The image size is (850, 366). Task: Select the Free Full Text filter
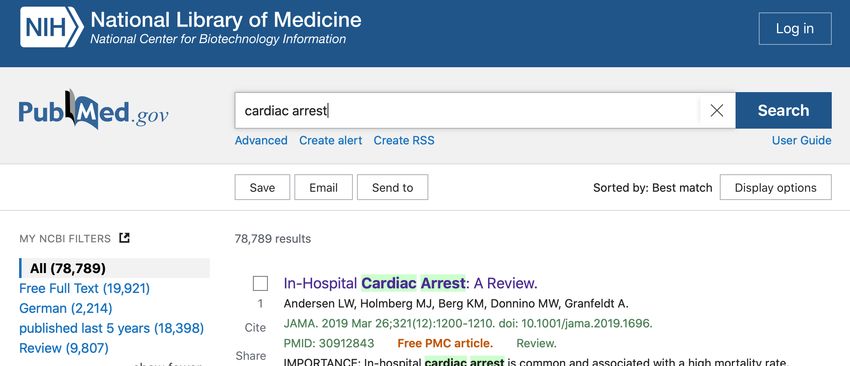[85, 288]
